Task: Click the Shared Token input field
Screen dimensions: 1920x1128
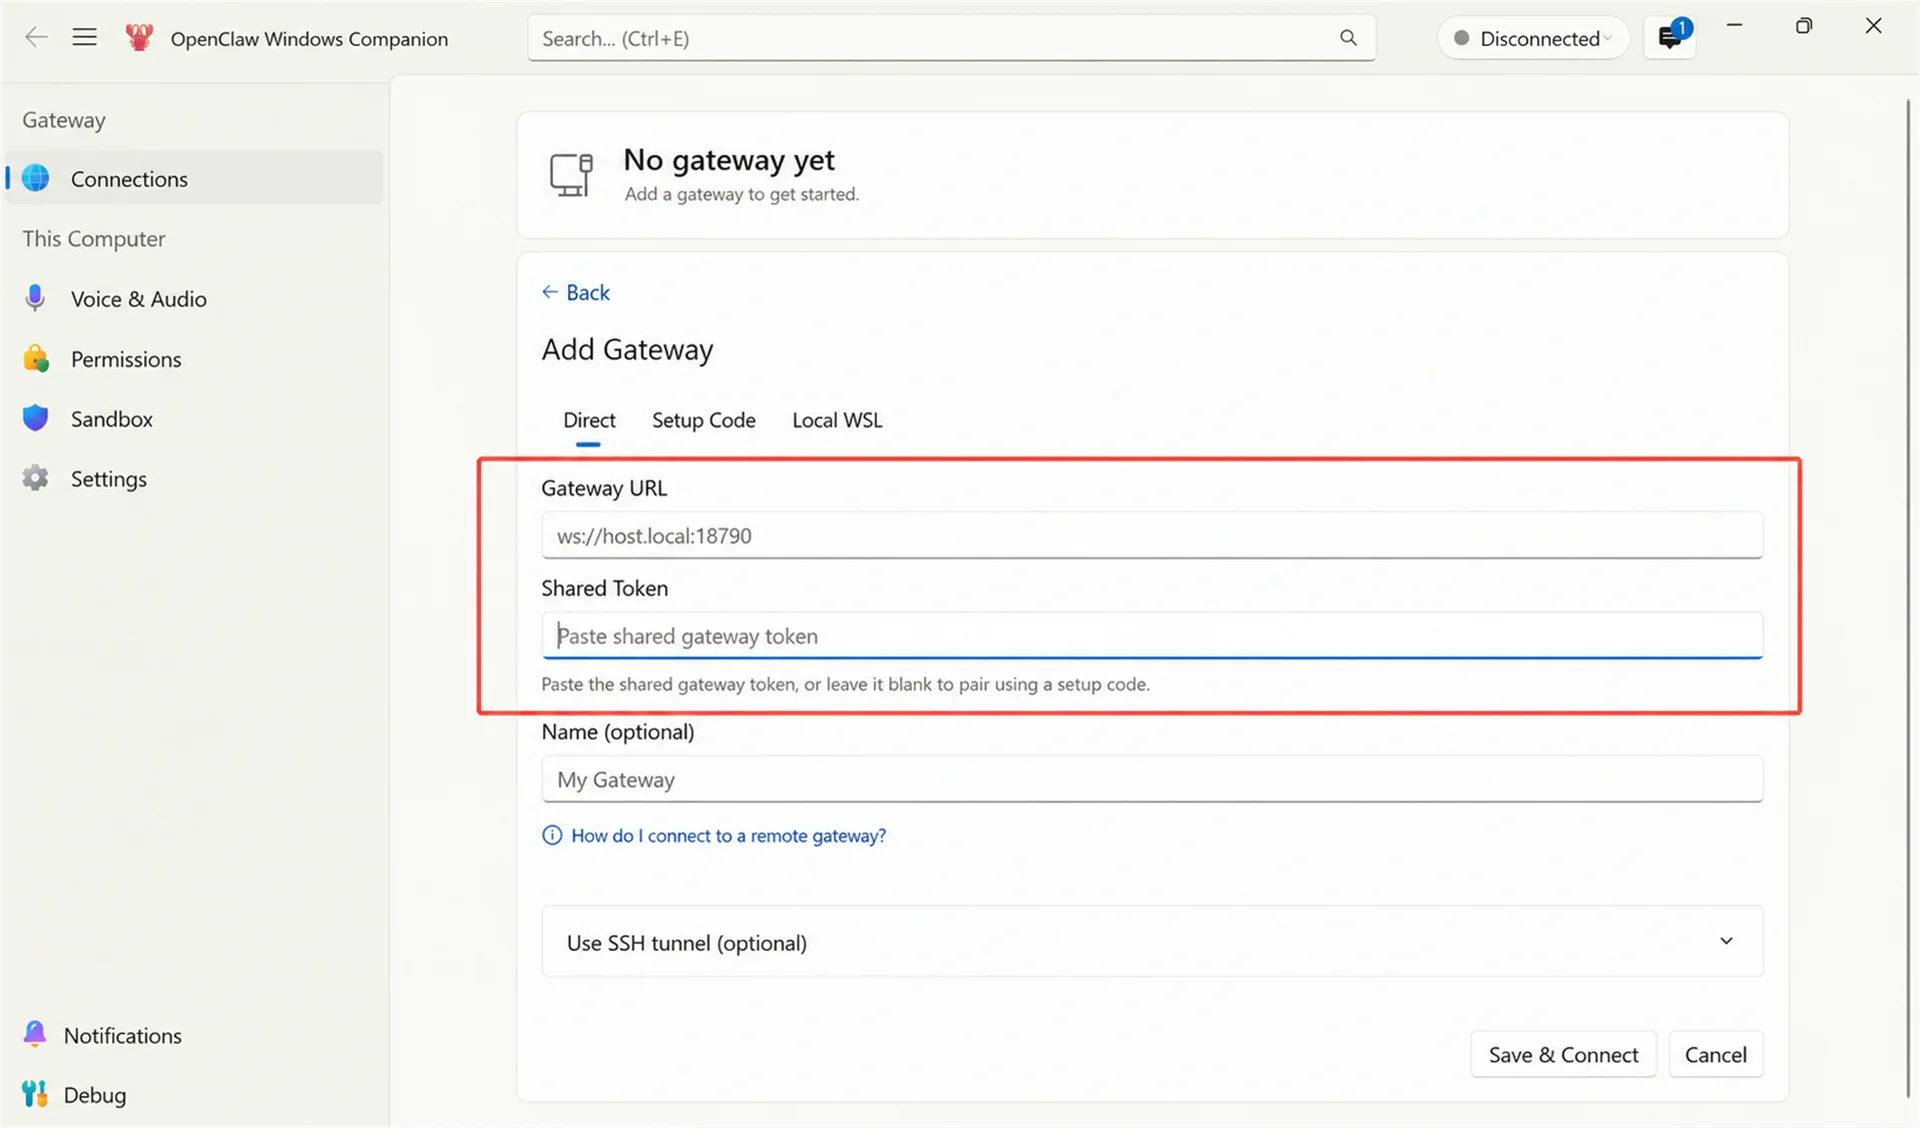Action: [x=1152, y=635]
